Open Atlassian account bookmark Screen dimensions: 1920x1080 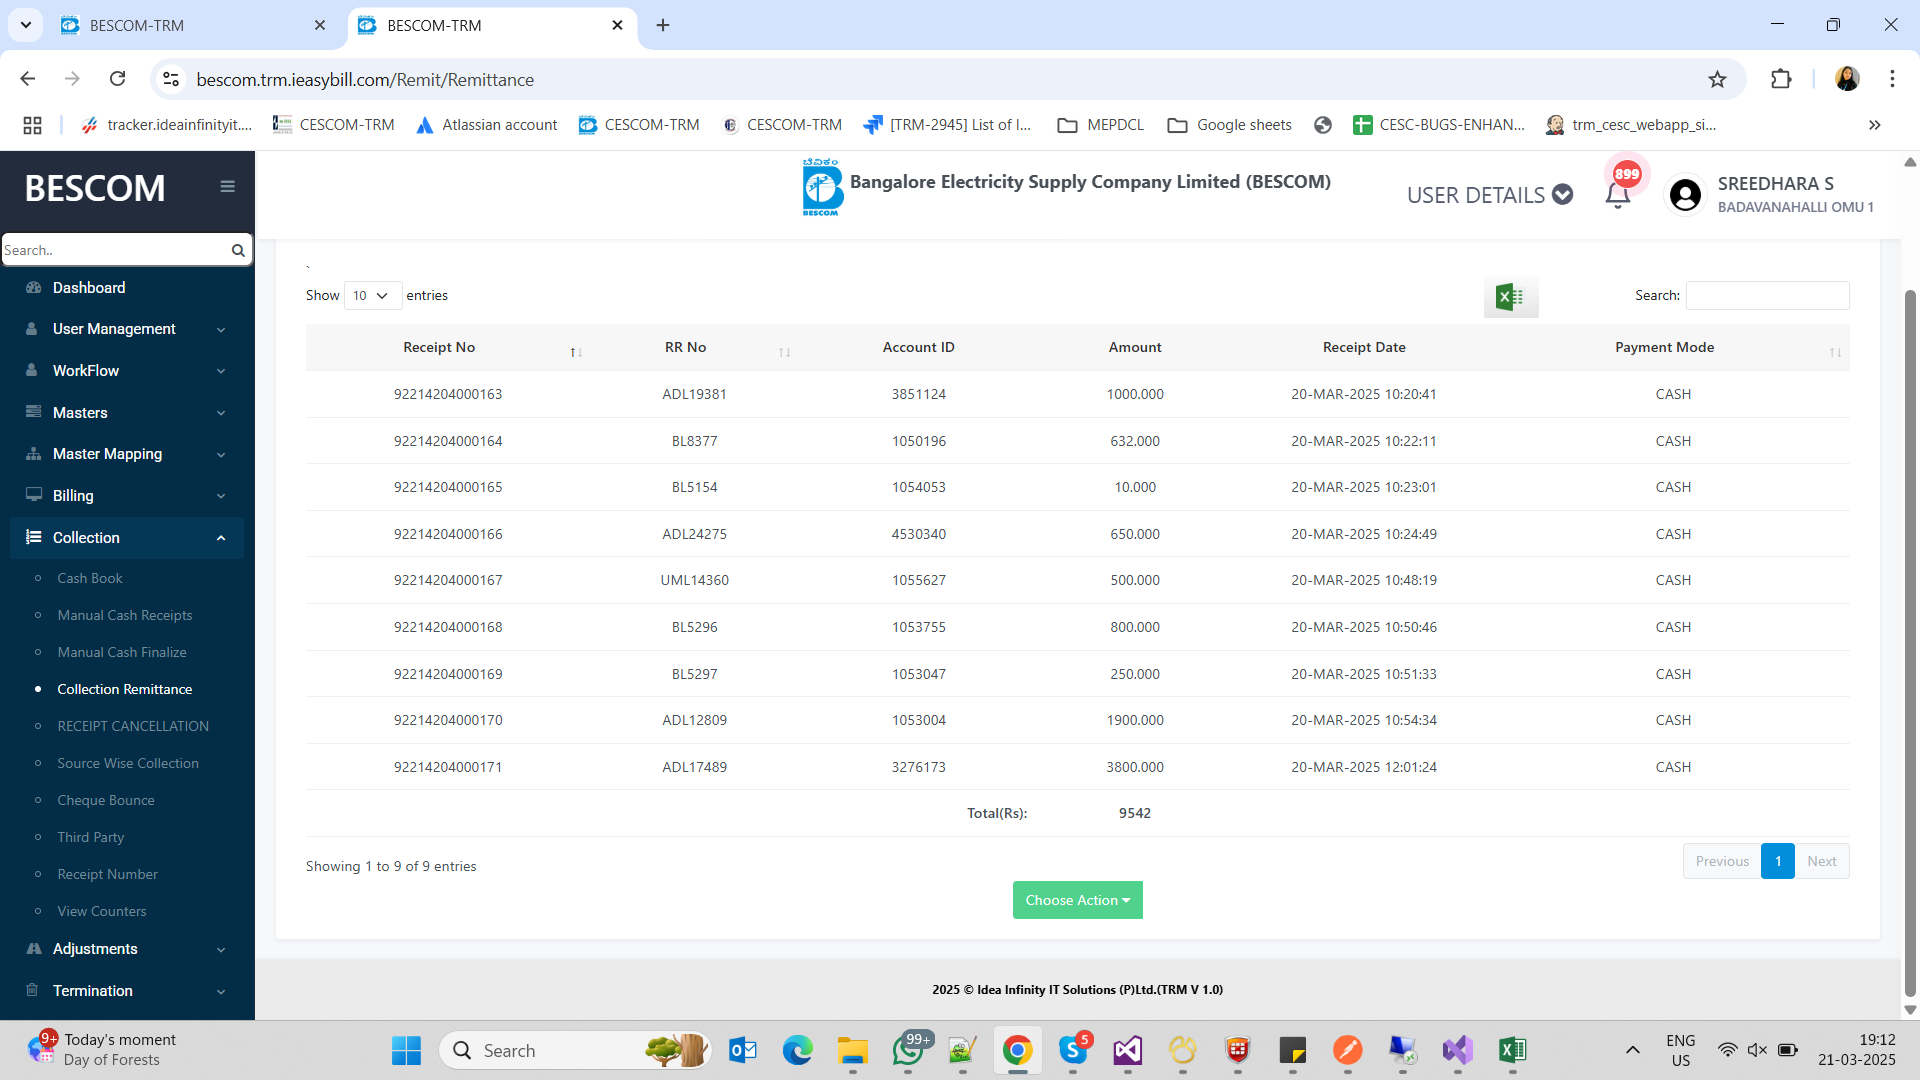[487, 125]
